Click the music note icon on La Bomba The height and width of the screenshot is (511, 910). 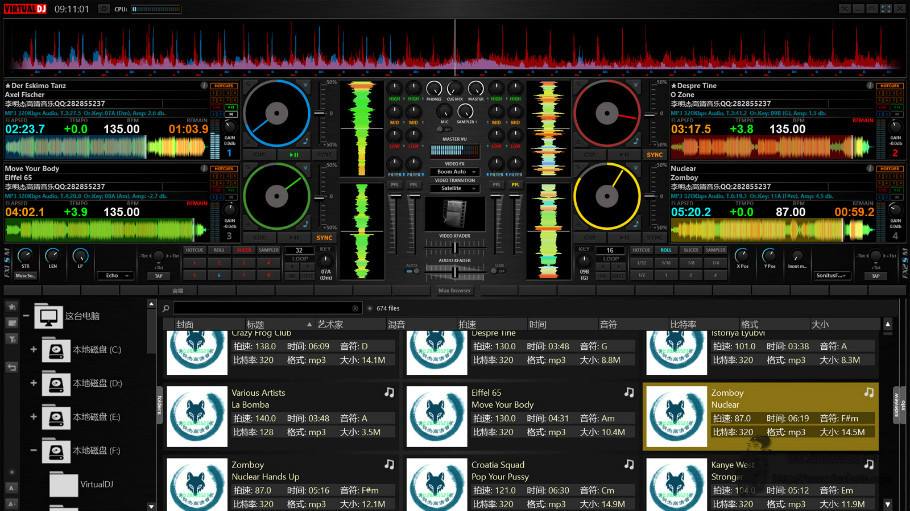(389, 393)
